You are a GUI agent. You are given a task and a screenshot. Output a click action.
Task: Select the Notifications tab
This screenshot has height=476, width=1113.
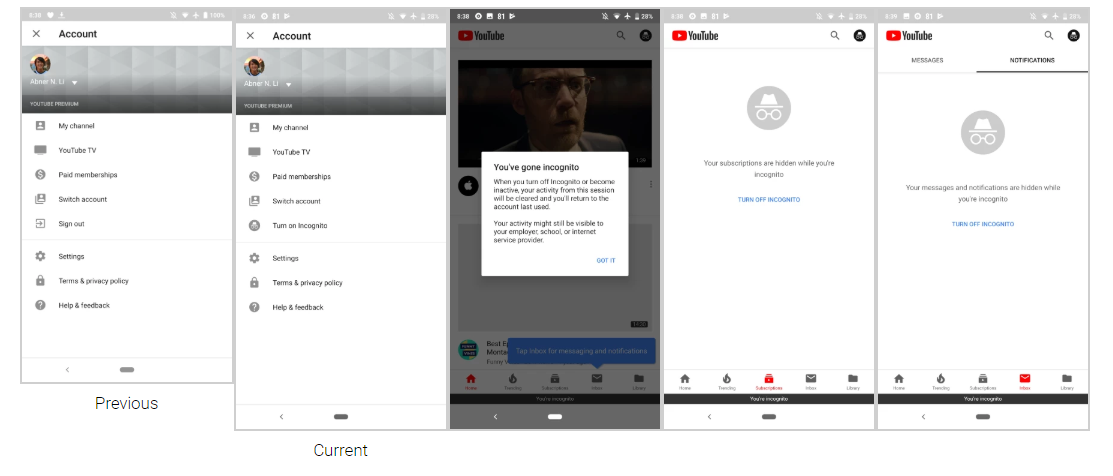click(x=1032, y=60)
